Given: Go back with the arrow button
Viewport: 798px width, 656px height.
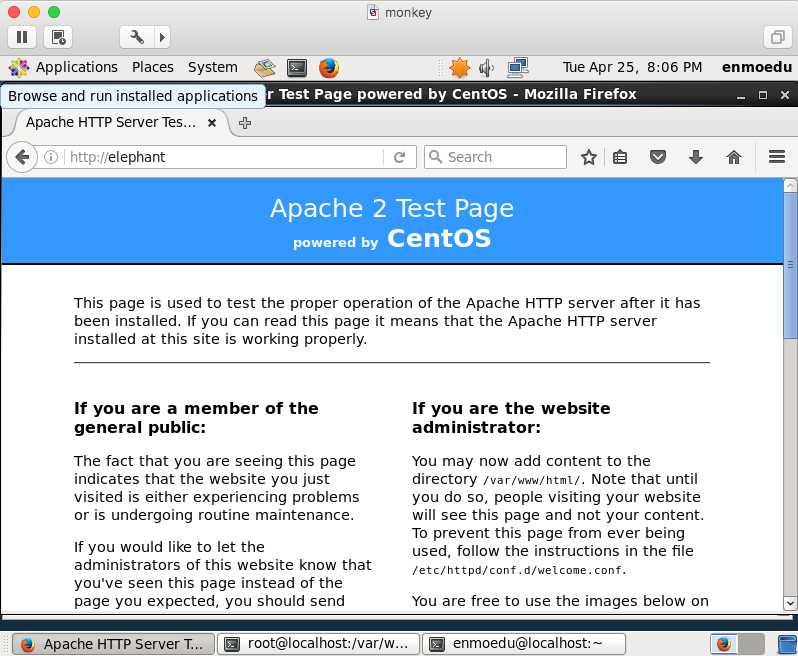Looking at the screenshot, I should click(22, 157).
